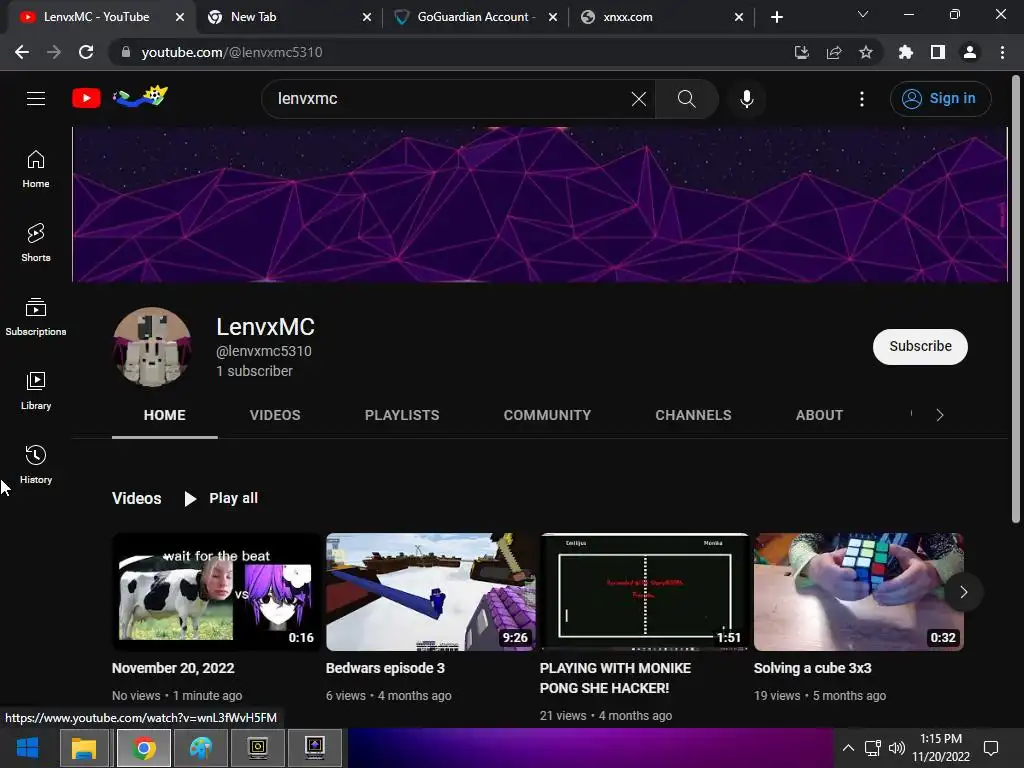Image resolution: width=1024 pixels, height=768 pixels.
Task: Close the LenvxMC - YouTube browser tab
Action: (x=180, y=17)
